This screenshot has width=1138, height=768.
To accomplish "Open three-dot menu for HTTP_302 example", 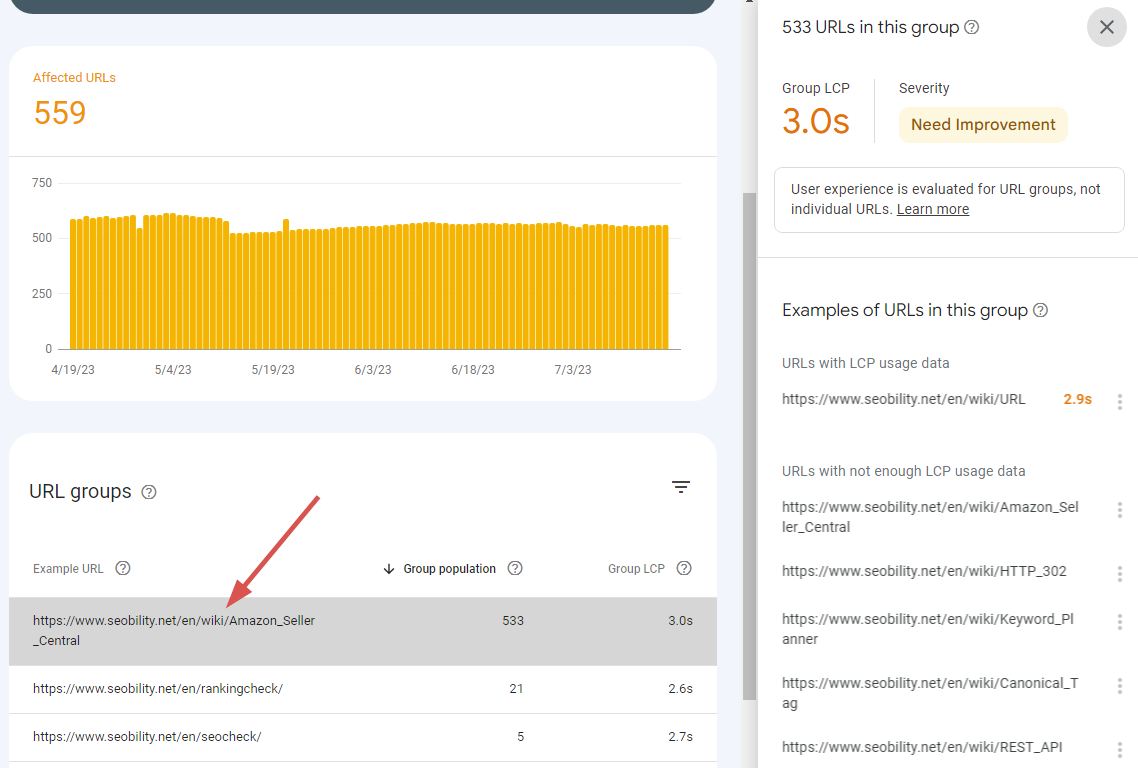I will click(1119, 573).
